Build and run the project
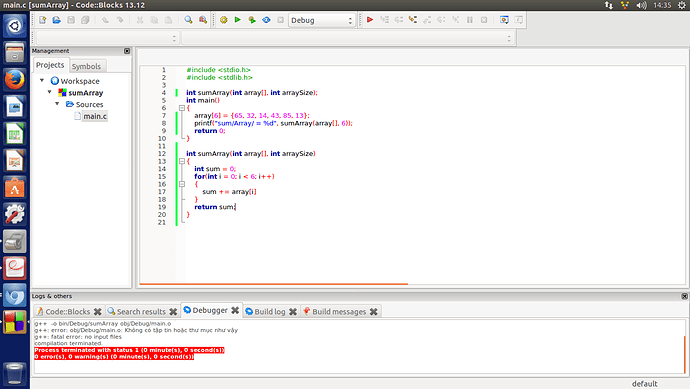The image size is (690, 389). pyautogui.click(x=252, y=20)
